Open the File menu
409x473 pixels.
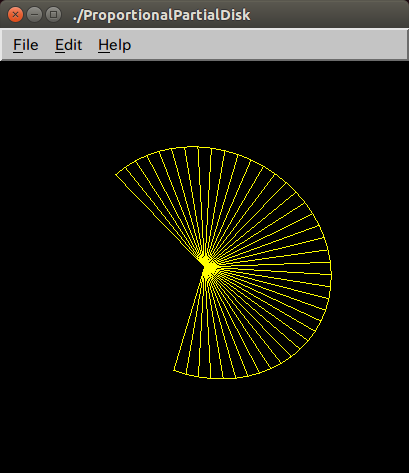[26, 45]
